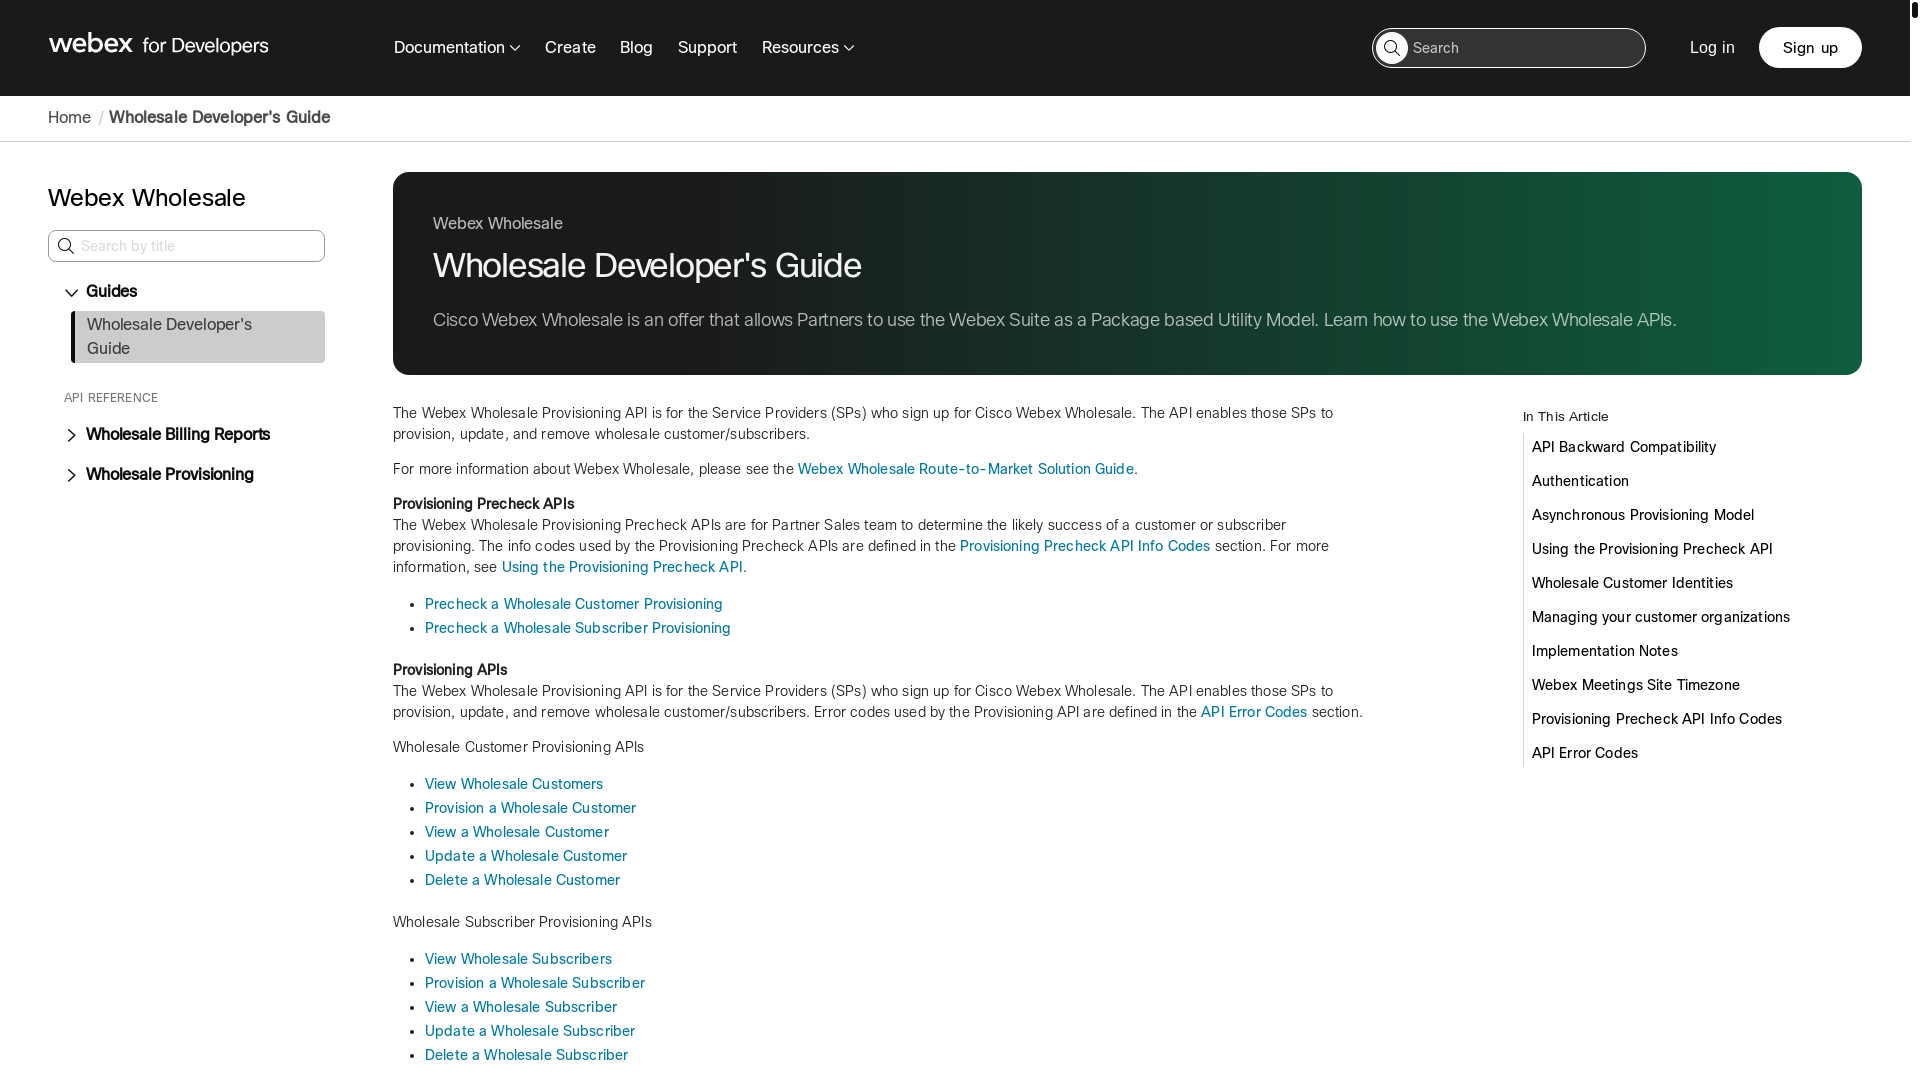
Task: Open Using the Provisioning Precheck API link
Action: [x=622, y=567]
